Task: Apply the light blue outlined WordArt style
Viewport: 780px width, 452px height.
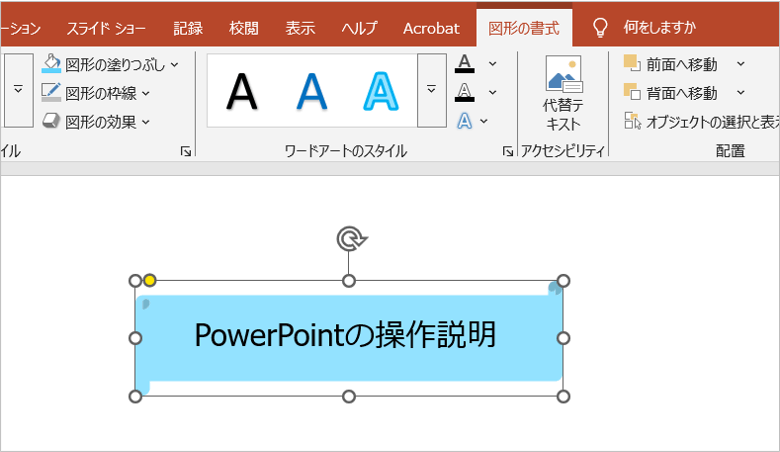Action: 381,91
